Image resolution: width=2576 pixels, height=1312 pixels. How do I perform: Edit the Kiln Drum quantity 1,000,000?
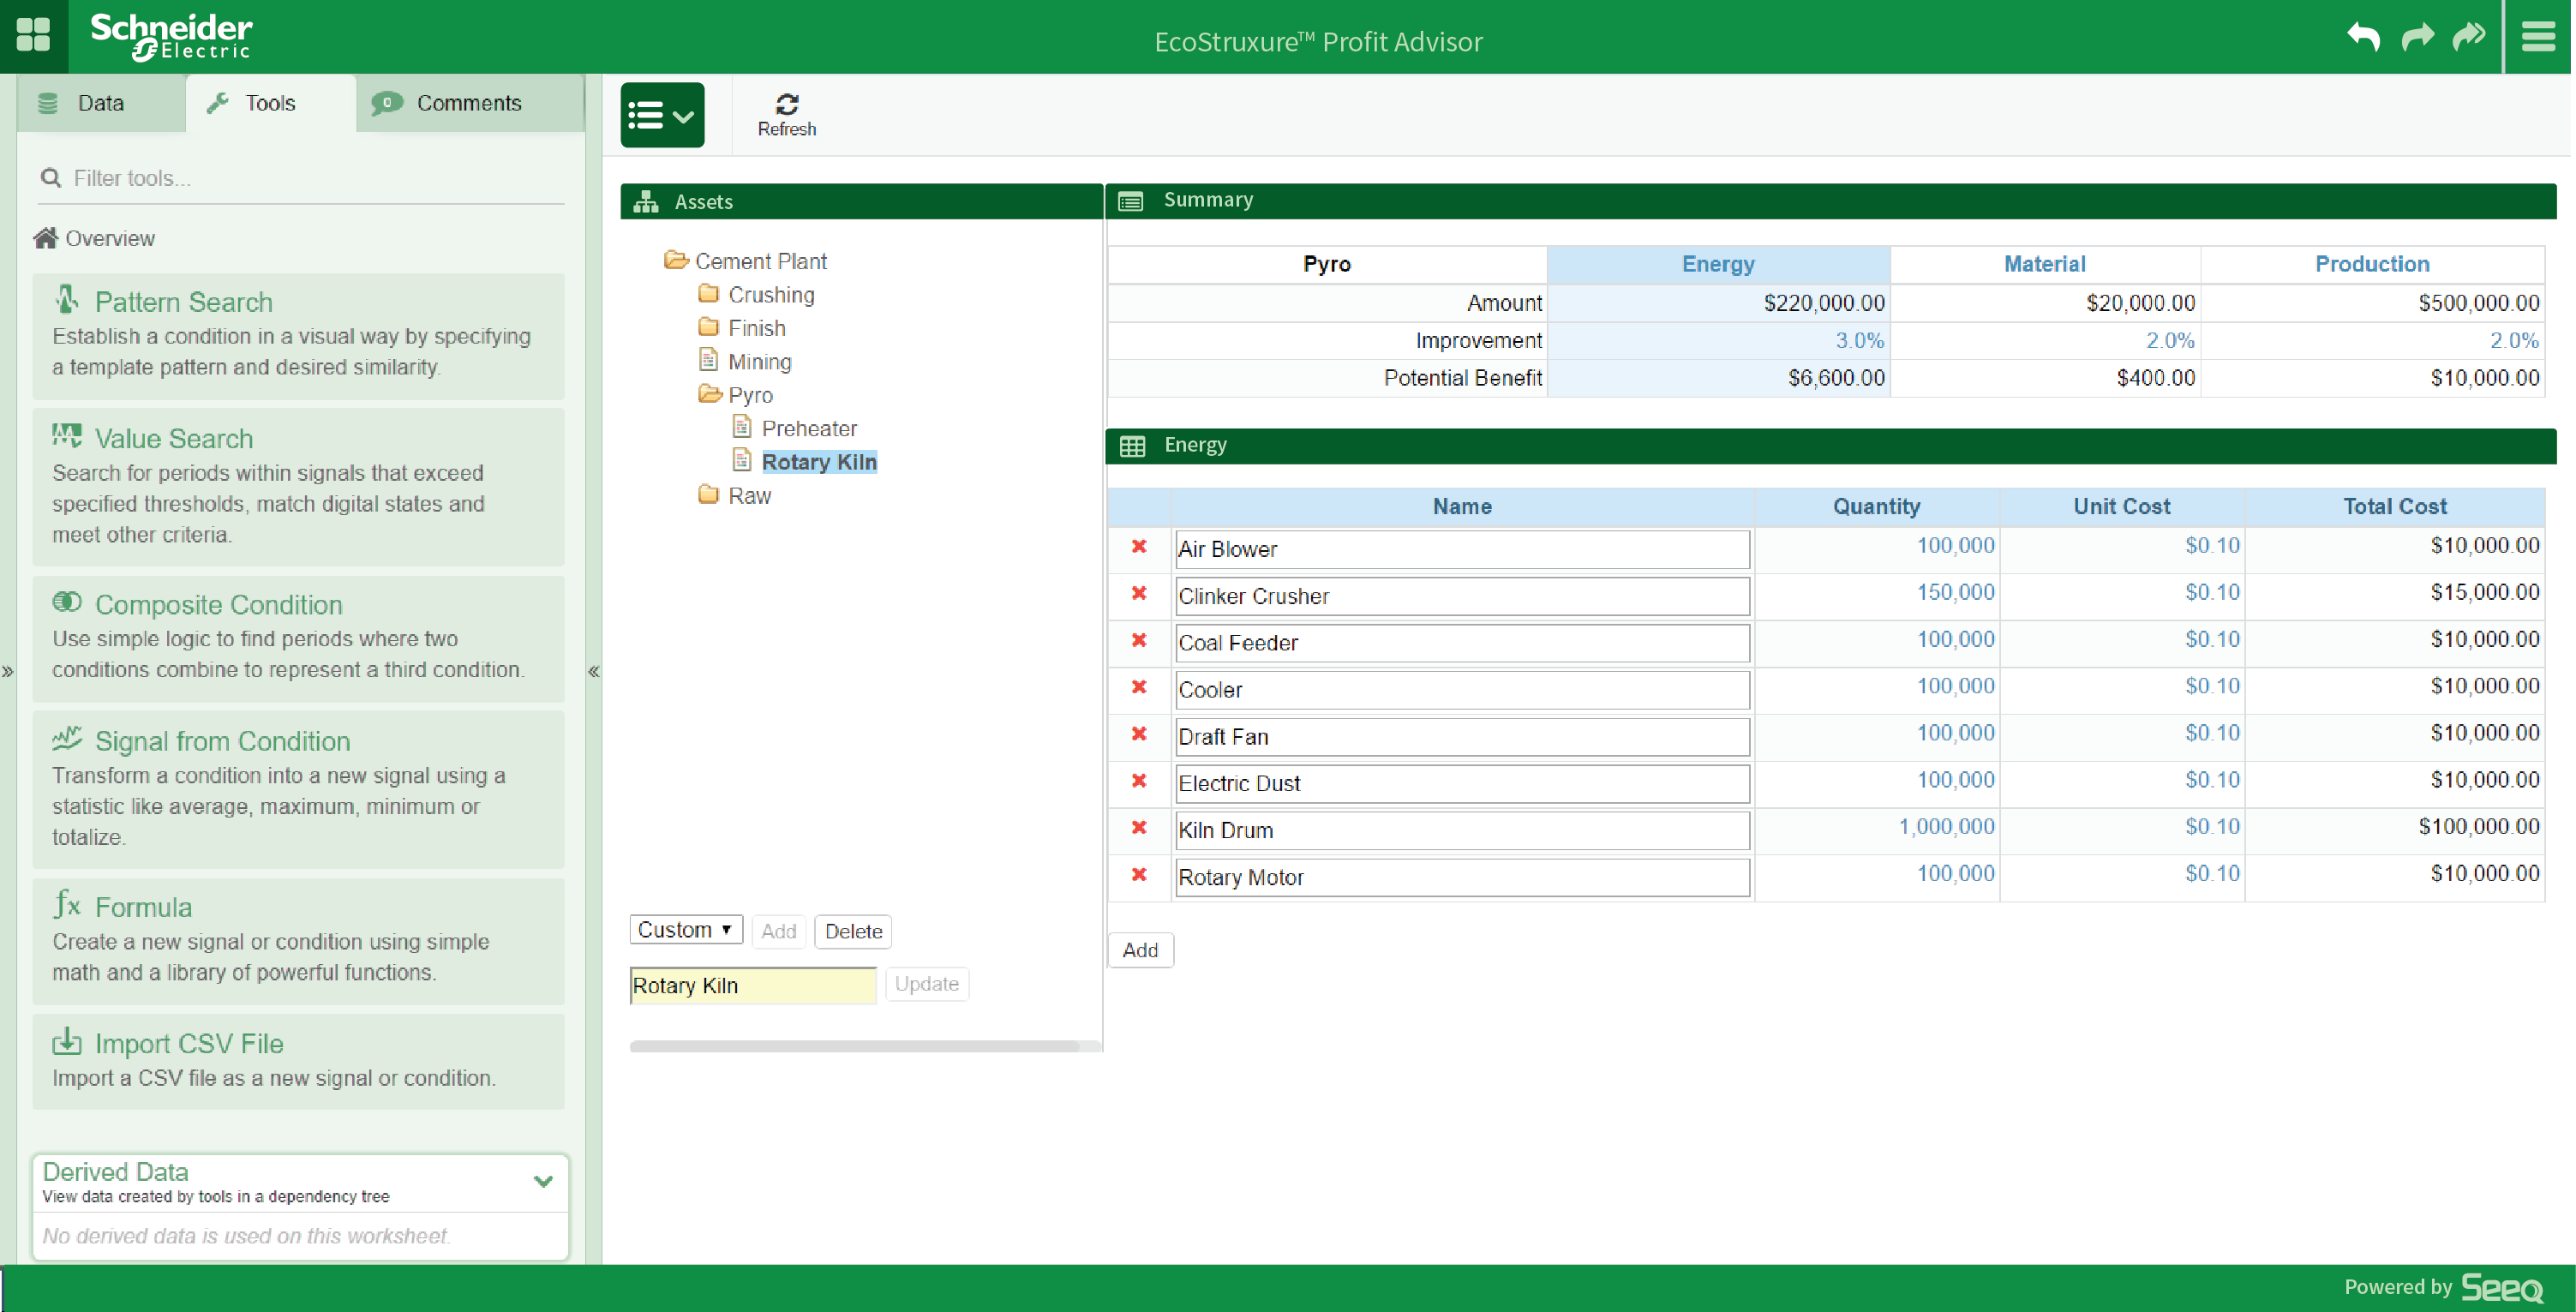click(x=1945, y=826)
